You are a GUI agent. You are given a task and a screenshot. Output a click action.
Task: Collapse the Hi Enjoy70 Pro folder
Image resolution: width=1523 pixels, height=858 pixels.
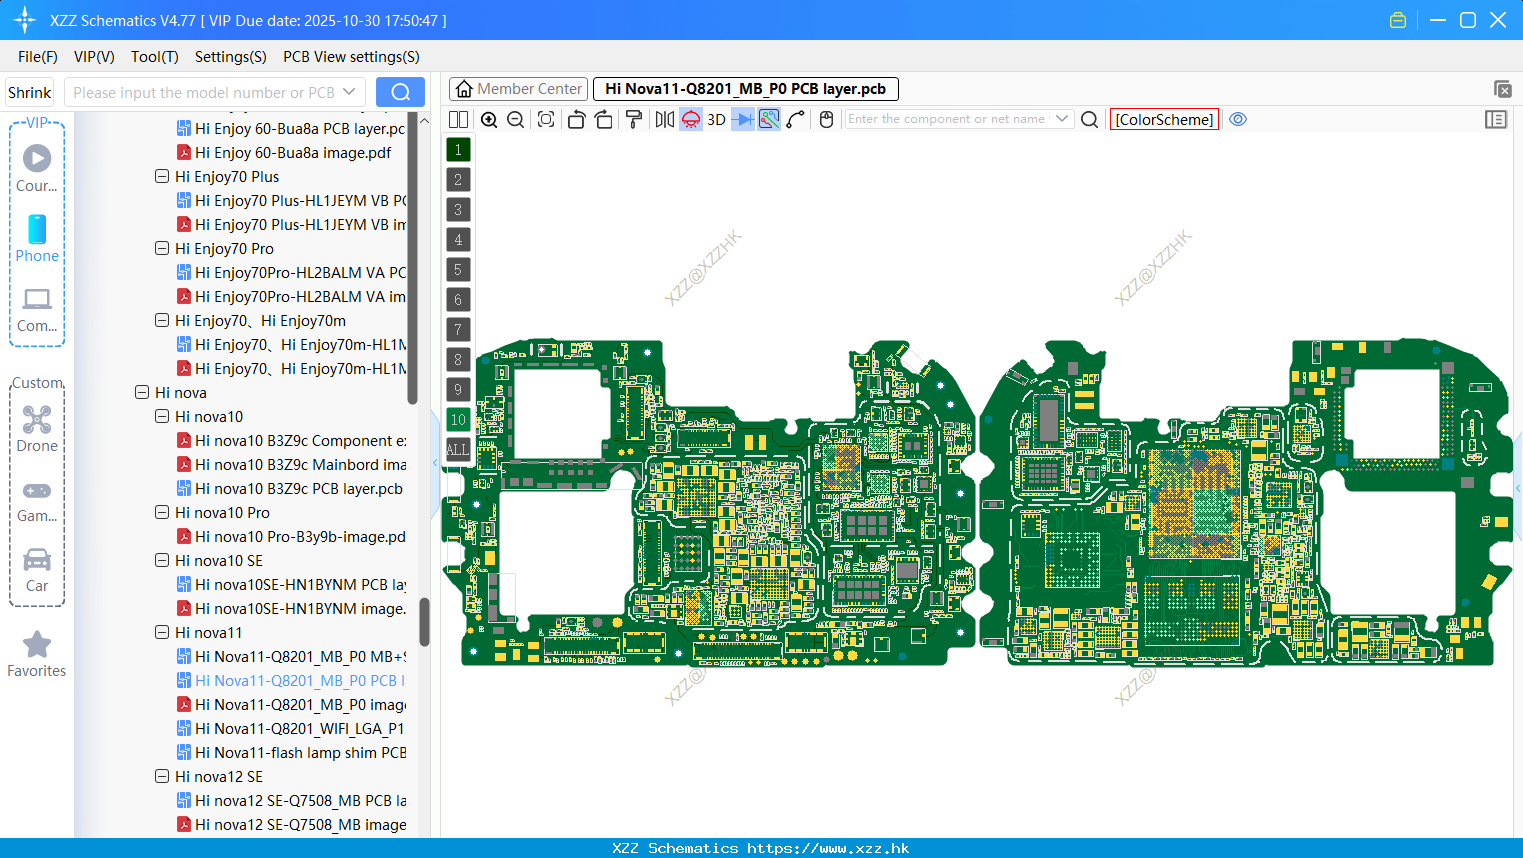click(162, 248)
